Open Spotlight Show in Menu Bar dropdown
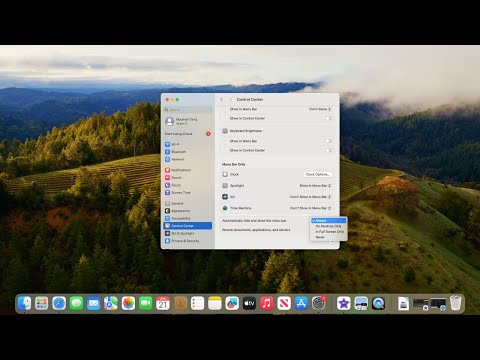The width and height of the screenshot is (480, 360). click(315, 185)
